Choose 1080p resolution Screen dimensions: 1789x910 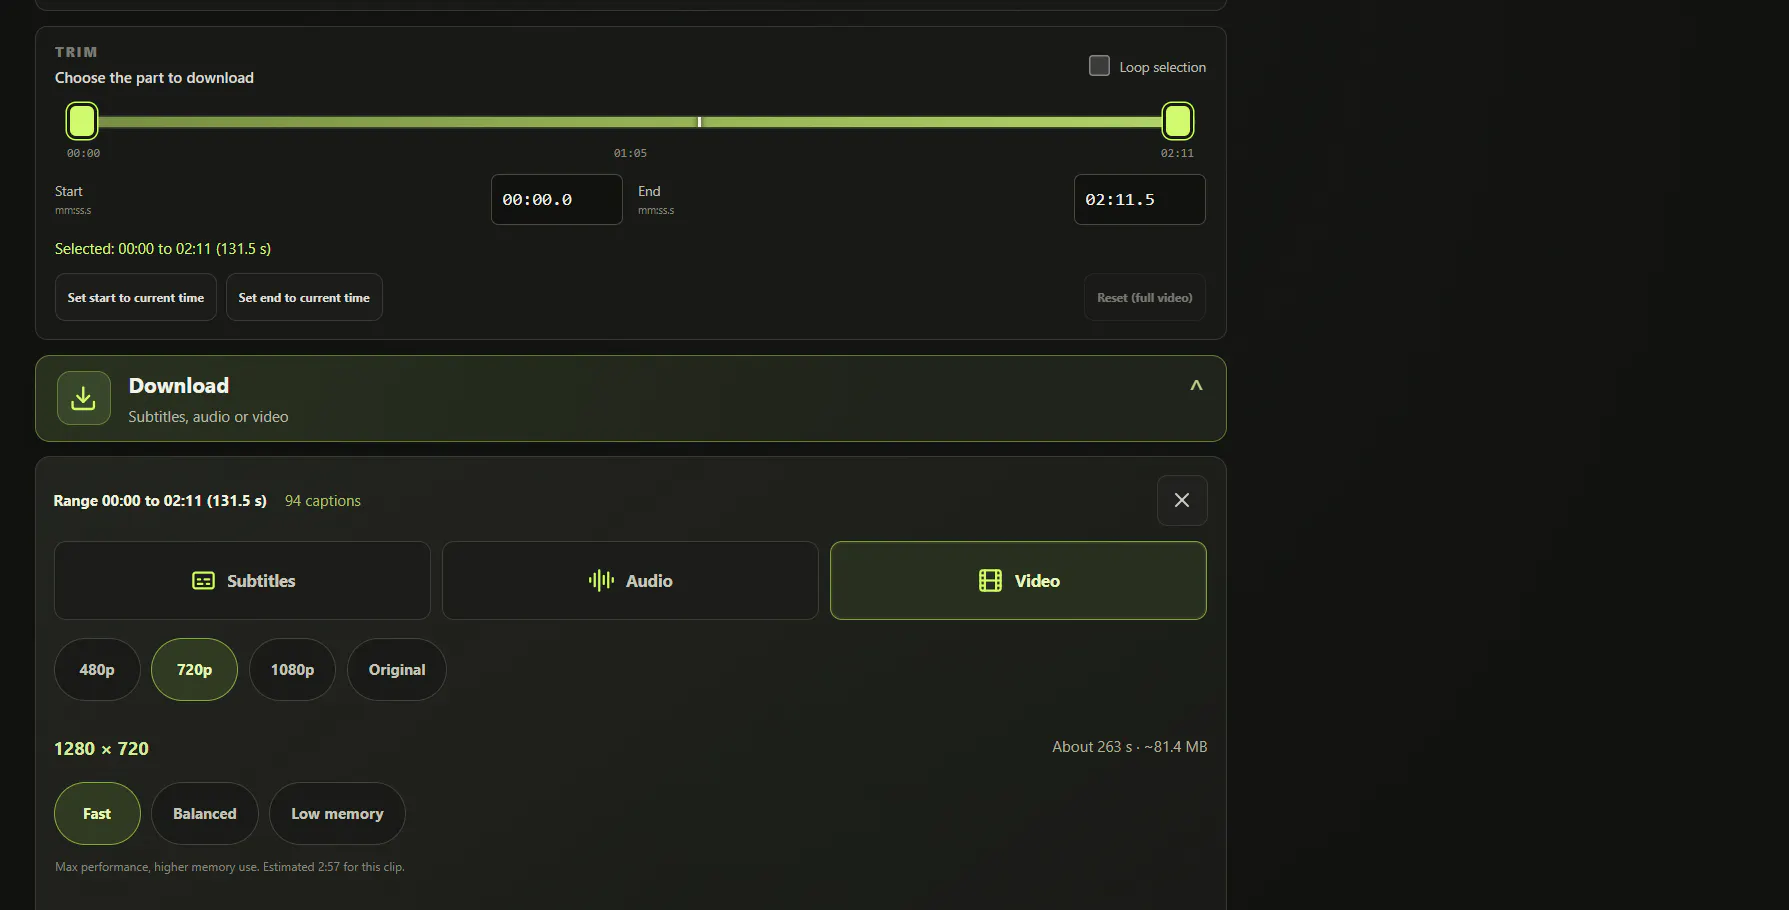292,670
